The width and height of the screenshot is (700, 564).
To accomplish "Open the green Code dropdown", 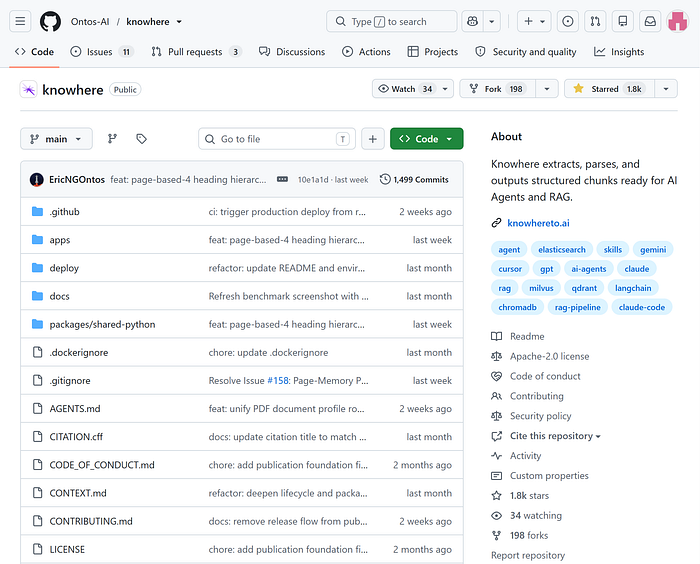I will pyautogui.click(x=426, y=139).
